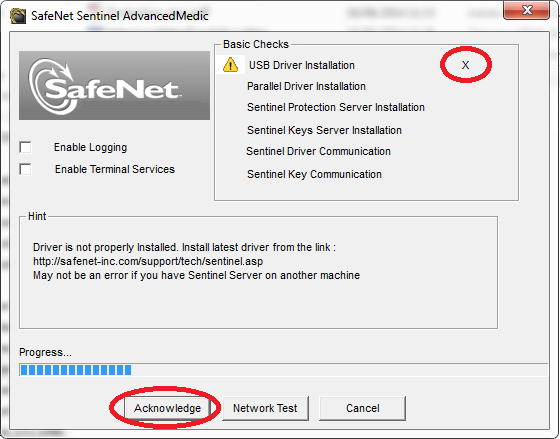Select Parallel Driver Installation entry
Screen dimensions: 560x439
tap(306, 86)
